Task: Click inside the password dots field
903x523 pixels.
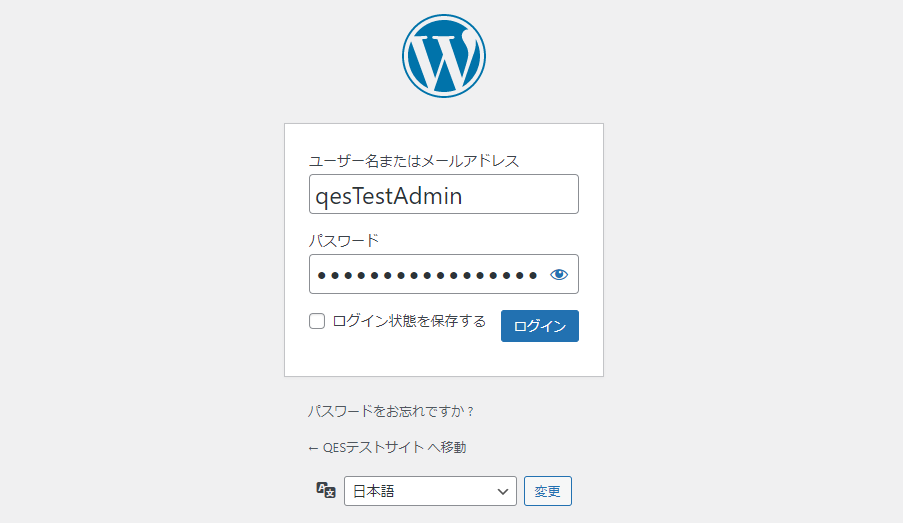Action: click(427, 274)
